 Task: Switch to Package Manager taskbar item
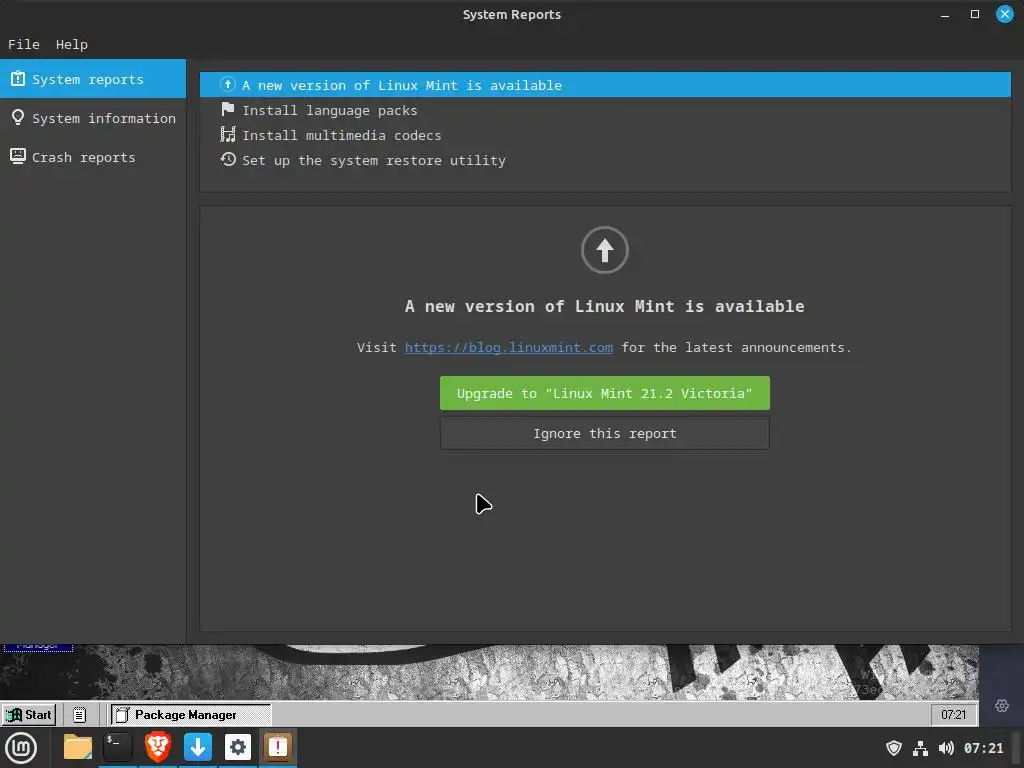(x=190, y=714)
